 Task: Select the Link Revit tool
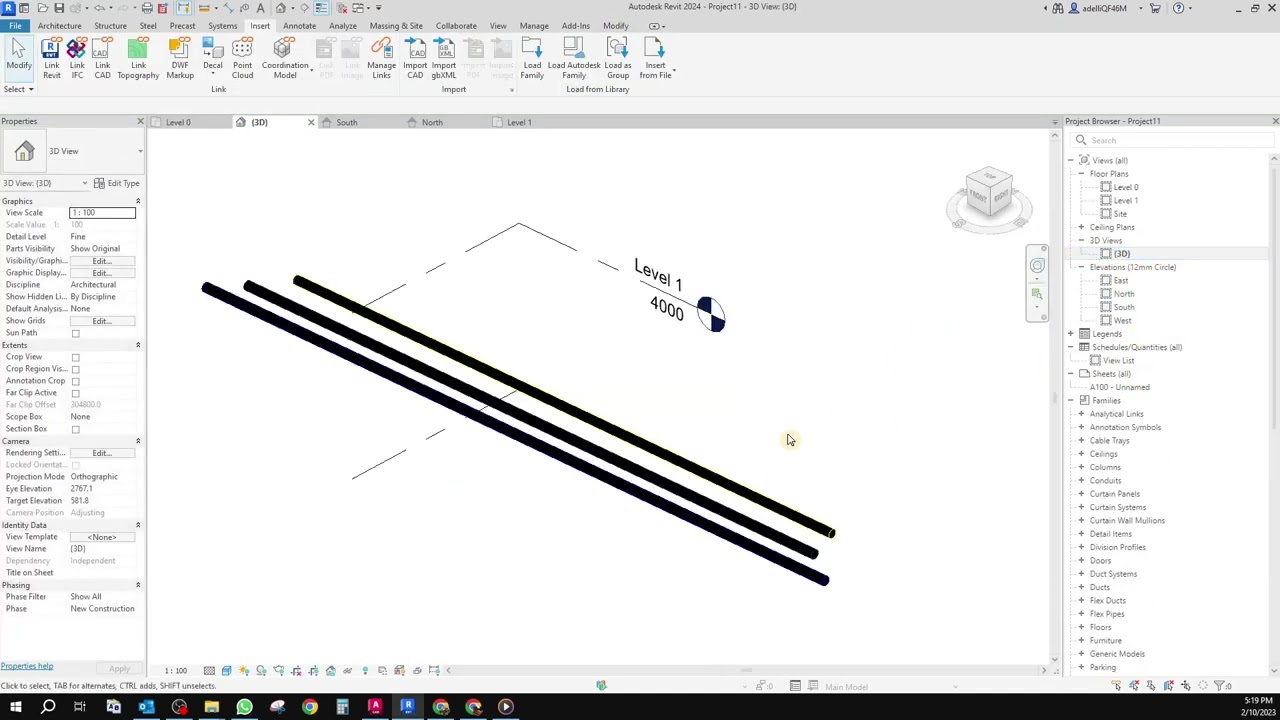(x=51, y=58)
